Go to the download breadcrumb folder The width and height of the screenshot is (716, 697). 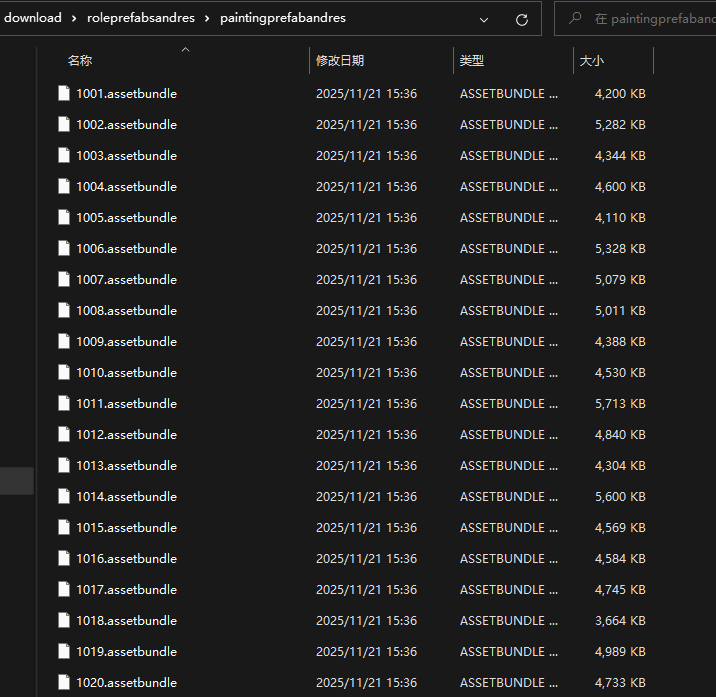[x=33, y=18]
